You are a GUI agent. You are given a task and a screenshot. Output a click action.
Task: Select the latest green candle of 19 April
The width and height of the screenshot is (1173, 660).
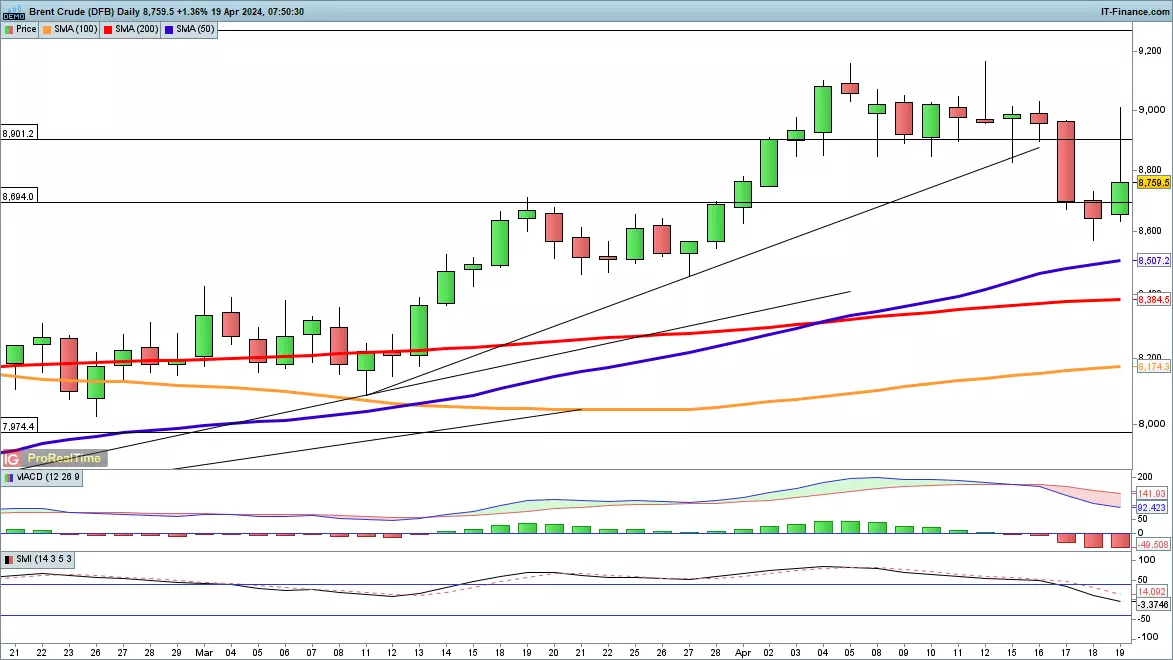1120,198
